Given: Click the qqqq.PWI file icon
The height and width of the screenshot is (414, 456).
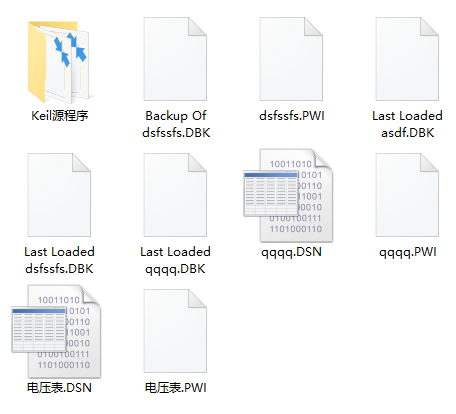Looking at the screenshot, I should point(407,195).
